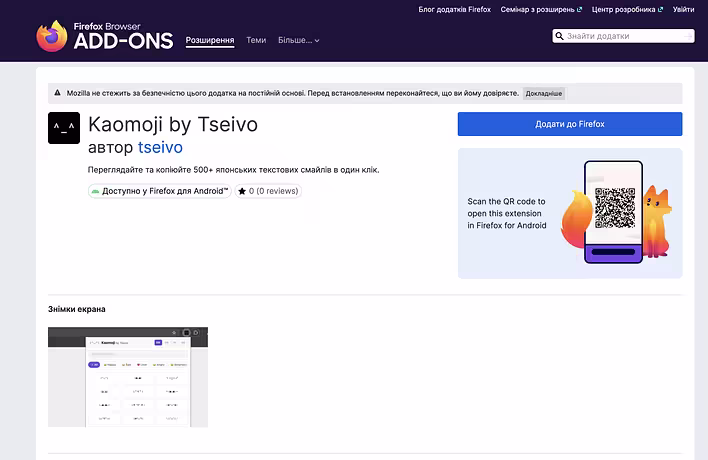Click the star rating icon

[242, 191]
